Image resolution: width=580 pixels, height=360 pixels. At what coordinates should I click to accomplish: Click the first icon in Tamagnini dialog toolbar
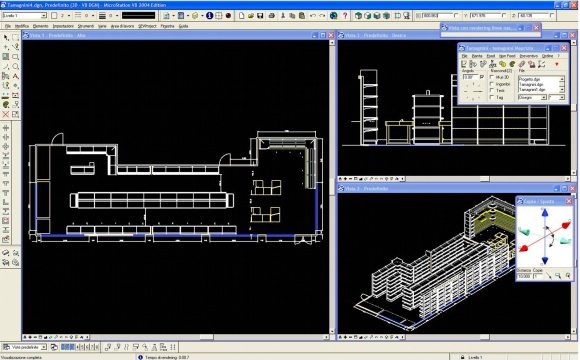464,64
